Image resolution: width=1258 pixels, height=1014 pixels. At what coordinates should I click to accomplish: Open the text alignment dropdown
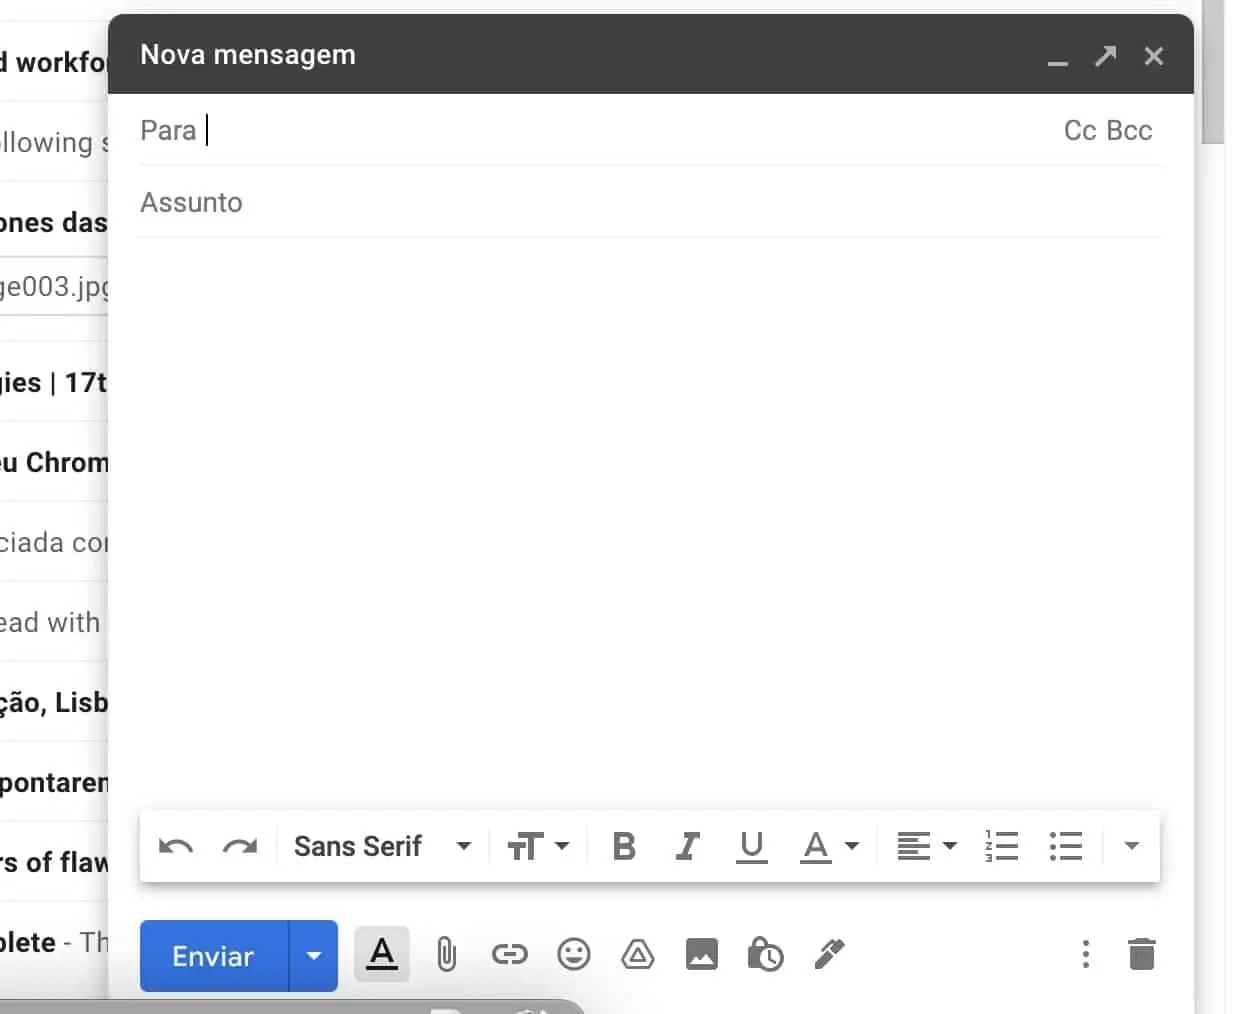926,846
